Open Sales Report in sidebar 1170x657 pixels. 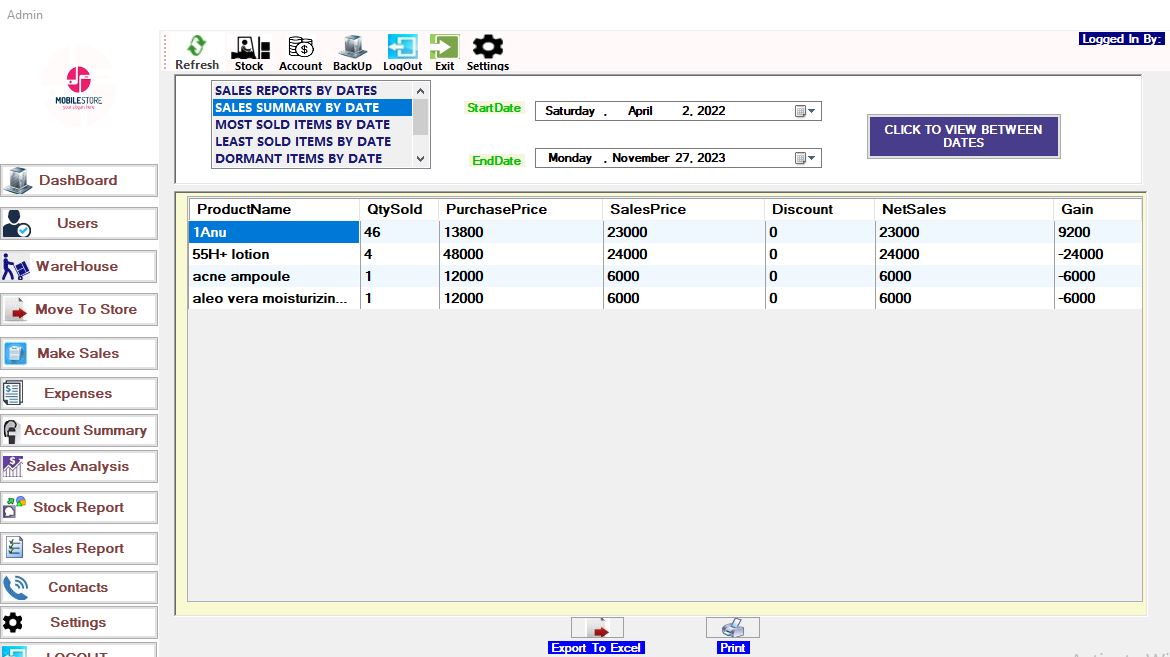pos(79,548)
